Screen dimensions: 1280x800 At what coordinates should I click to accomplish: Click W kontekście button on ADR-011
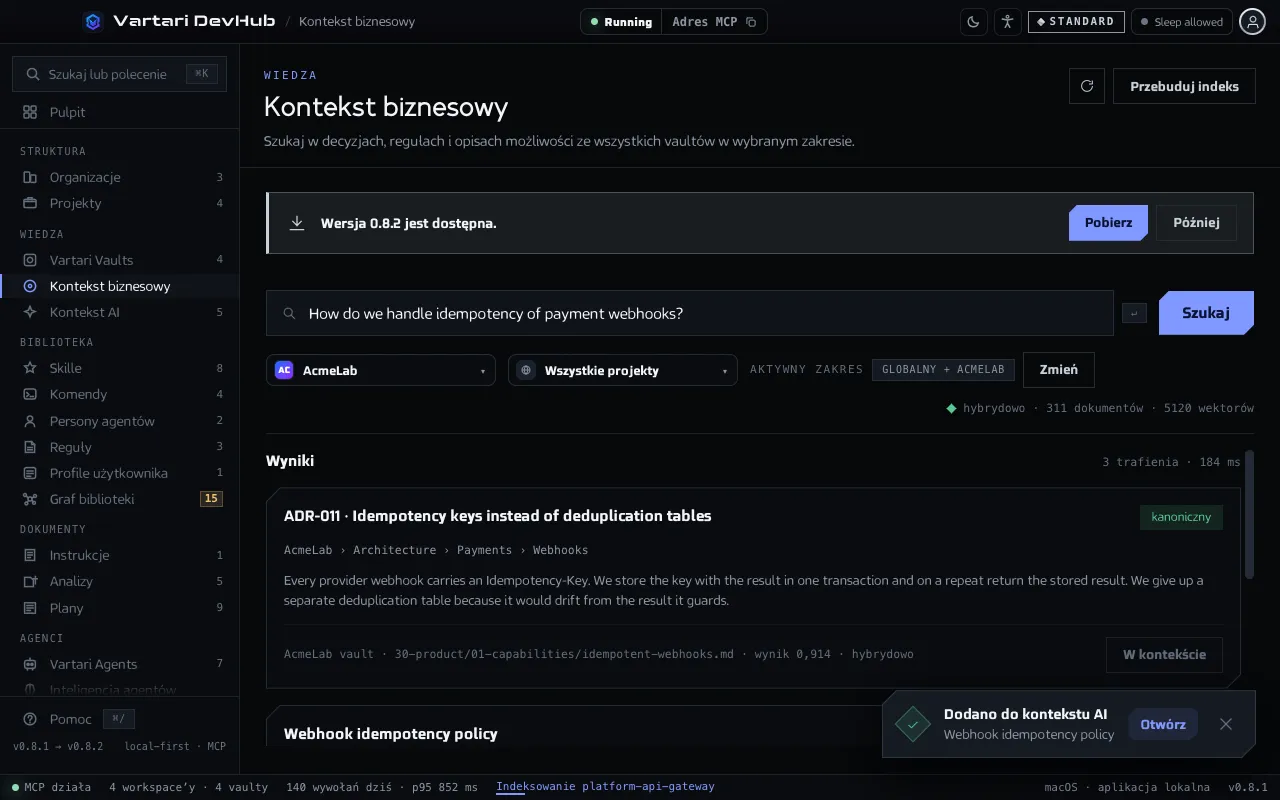pos(1164,655)
